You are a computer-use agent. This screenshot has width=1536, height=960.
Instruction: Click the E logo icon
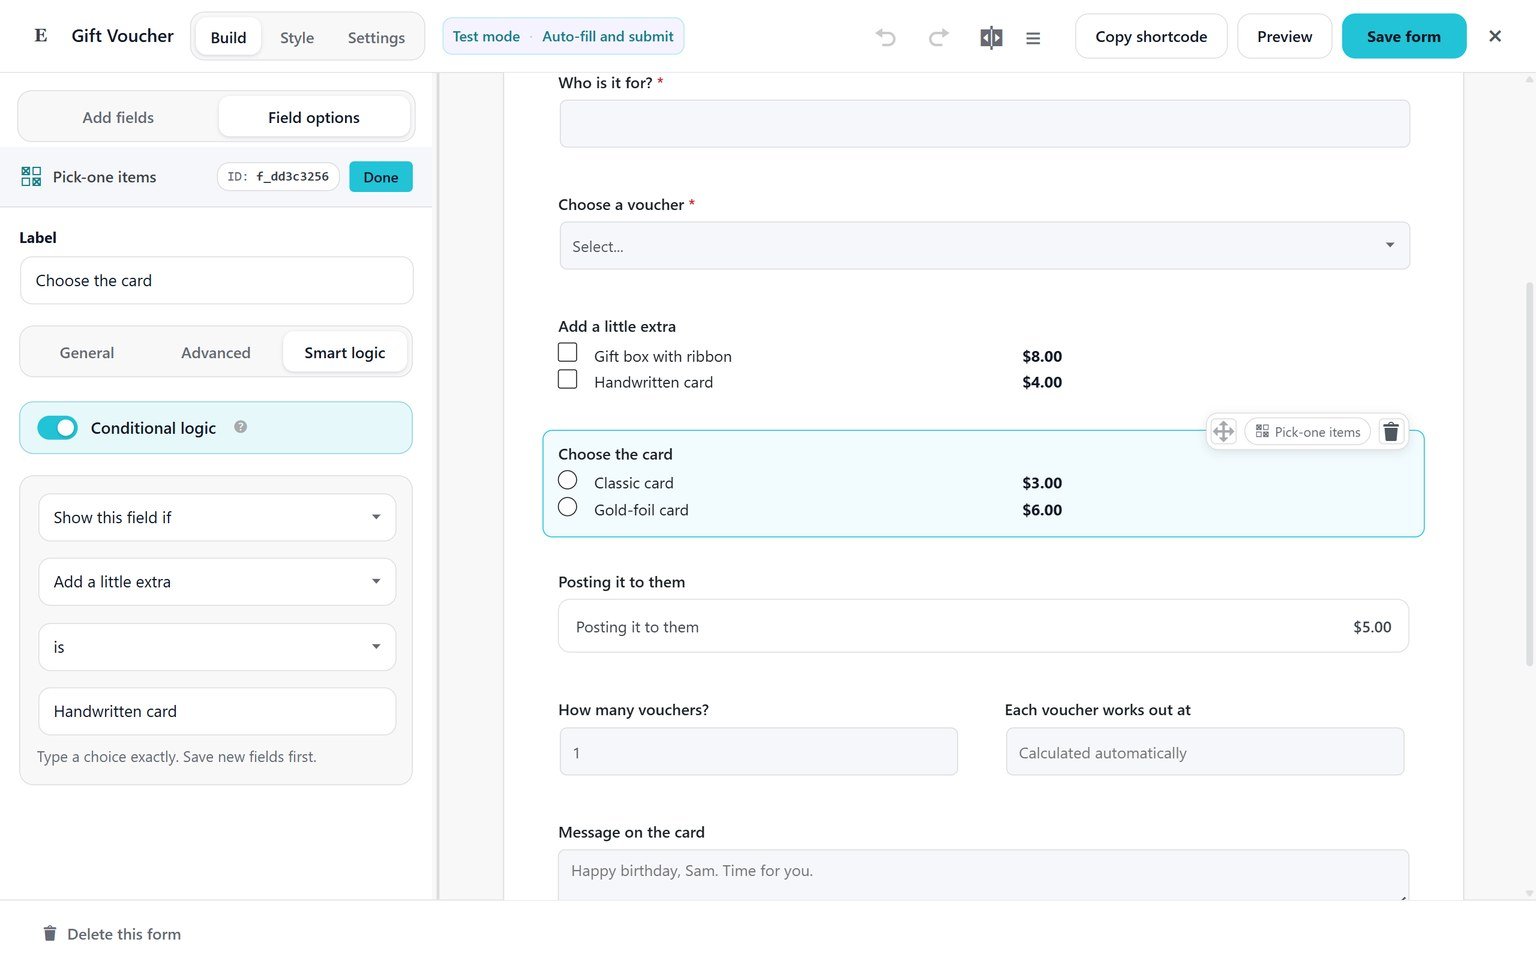pos(41,36)
